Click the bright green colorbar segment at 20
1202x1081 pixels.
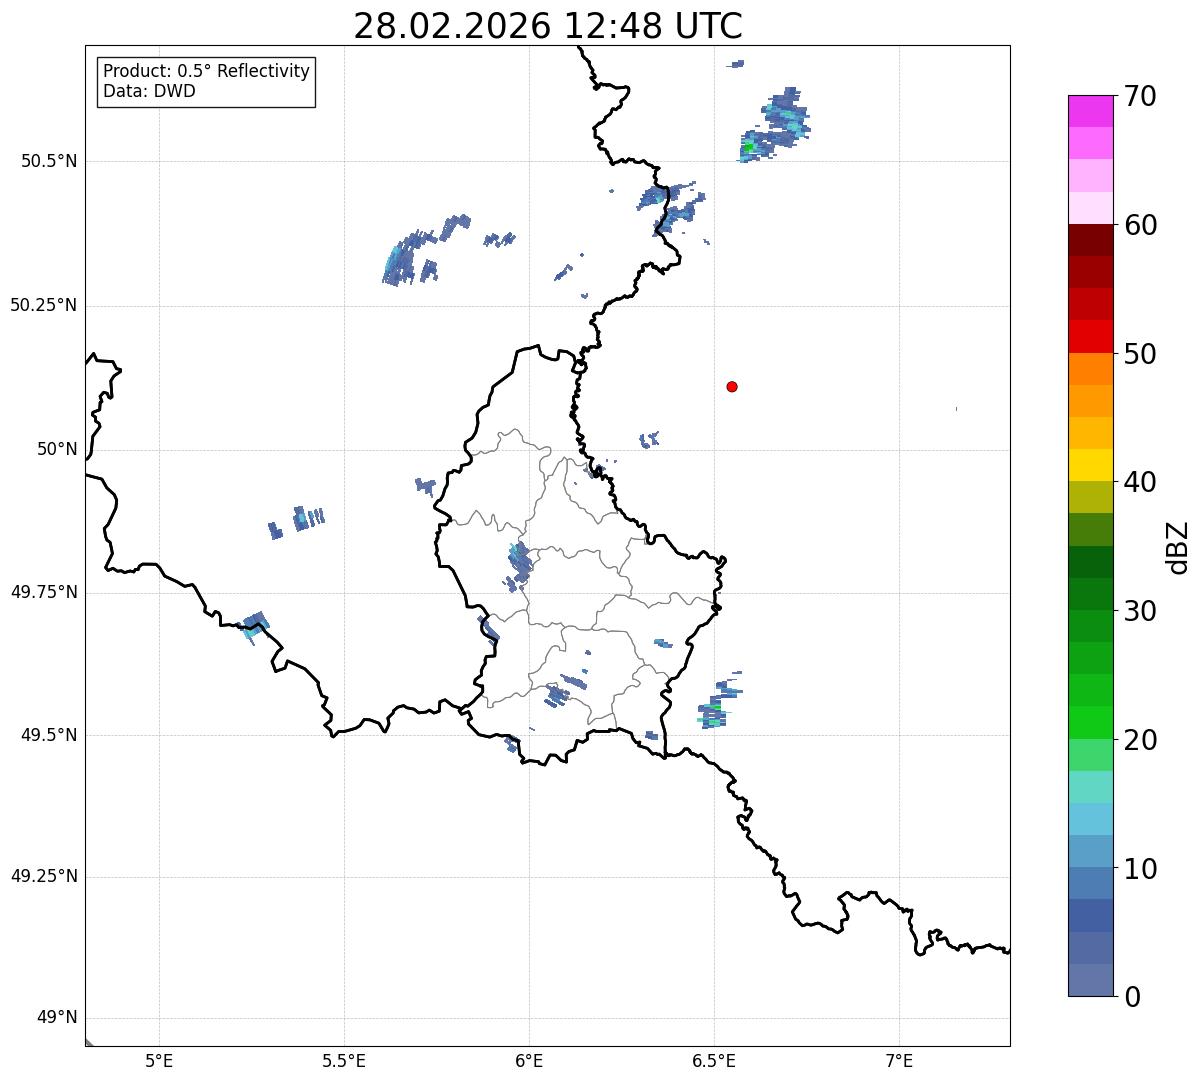1091,722
